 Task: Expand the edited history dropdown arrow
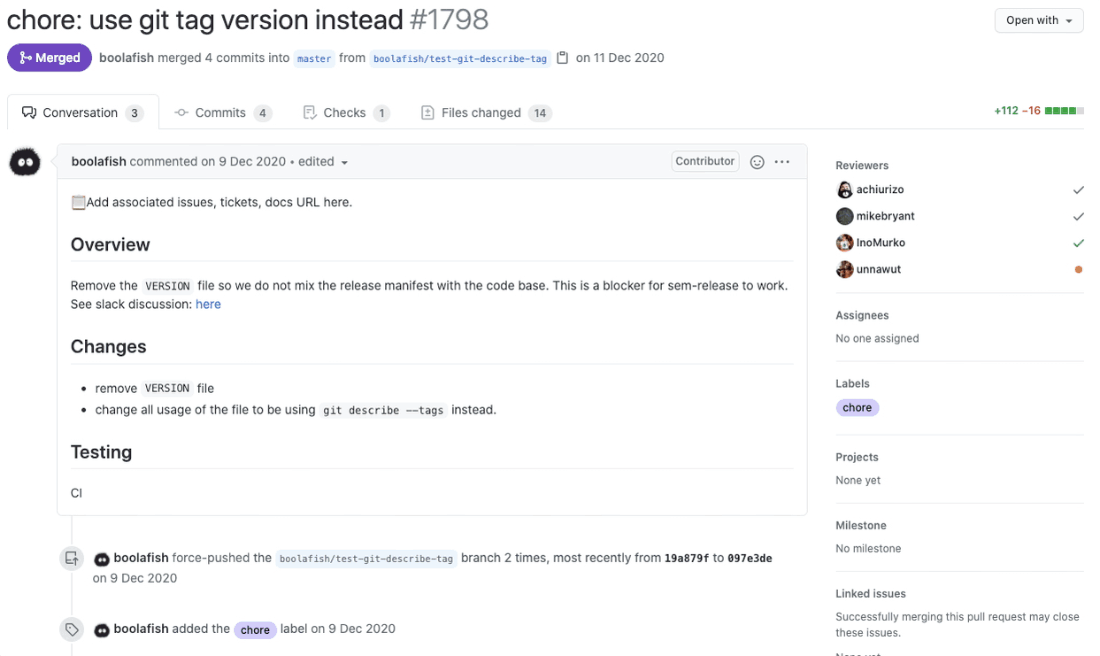coord(344,163)
